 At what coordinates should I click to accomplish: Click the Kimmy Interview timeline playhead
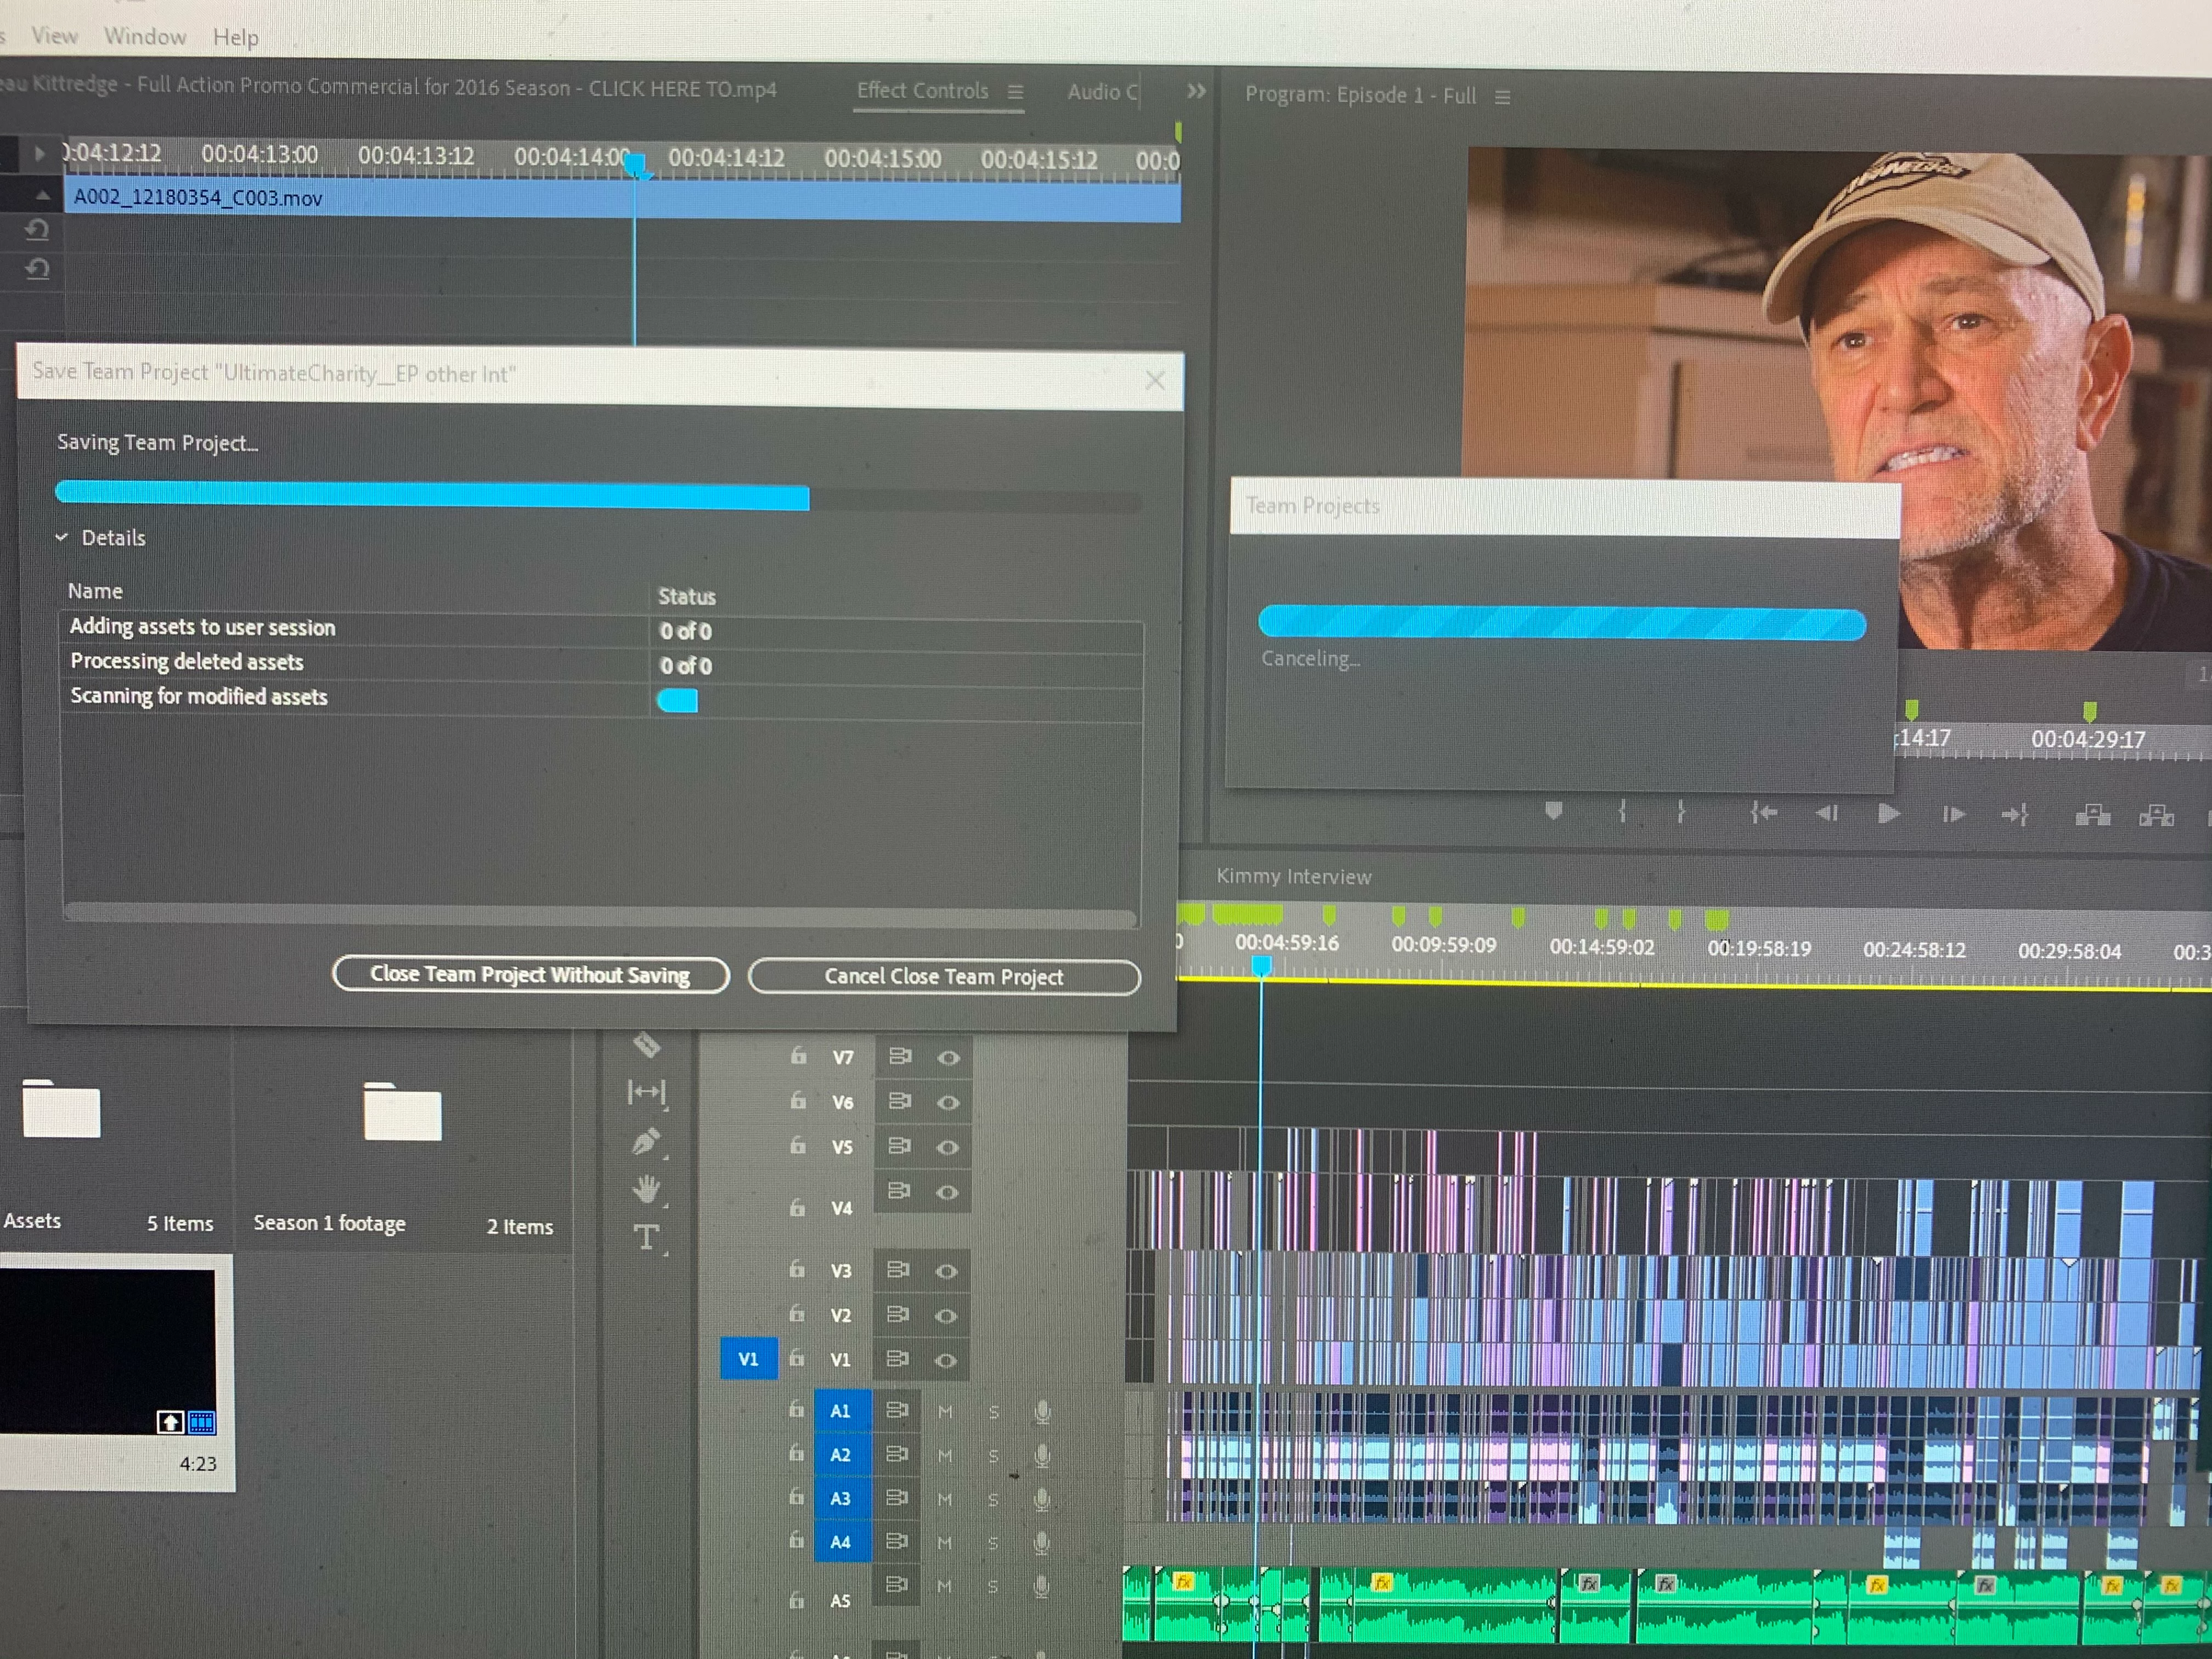pyautogui.click(x=1262, y=964)
